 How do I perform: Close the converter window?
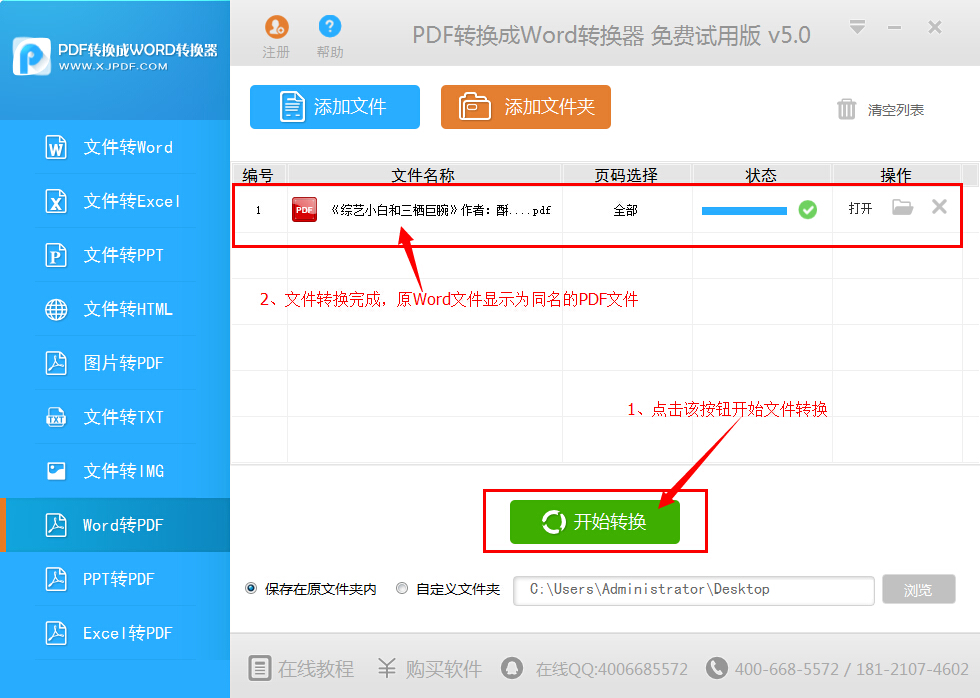click(x=934, y=27)
